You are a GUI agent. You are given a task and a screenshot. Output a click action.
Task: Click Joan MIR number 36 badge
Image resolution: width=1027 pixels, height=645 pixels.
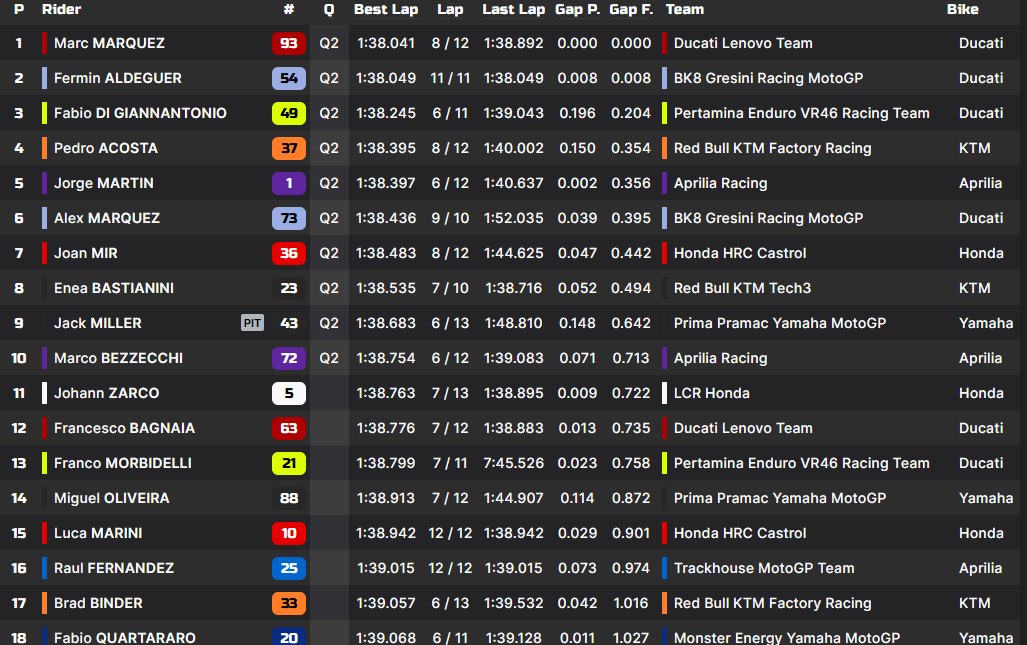(289, 253)
